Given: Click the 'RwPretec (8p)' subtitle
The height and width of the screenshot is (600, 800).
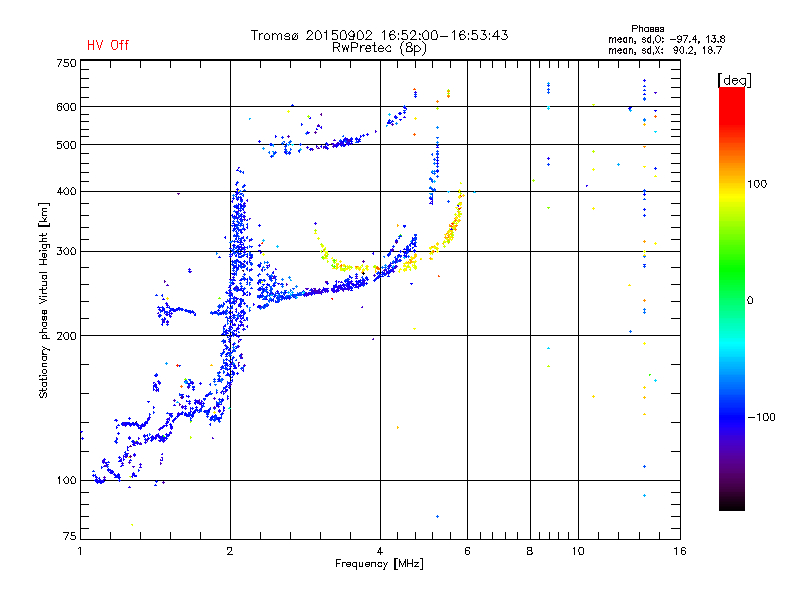Looking at the screenshot, I should 379,48.
